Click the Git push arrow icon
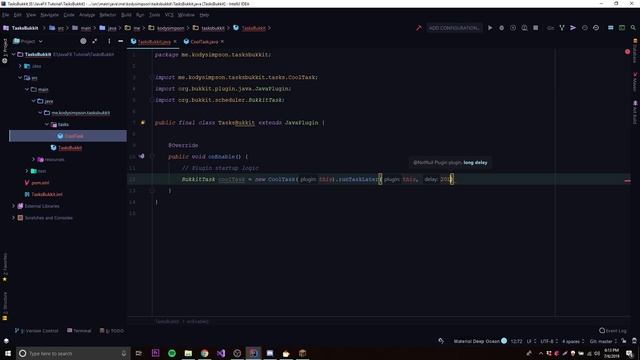This screenshot has height=360, width=640. point(573,28)
